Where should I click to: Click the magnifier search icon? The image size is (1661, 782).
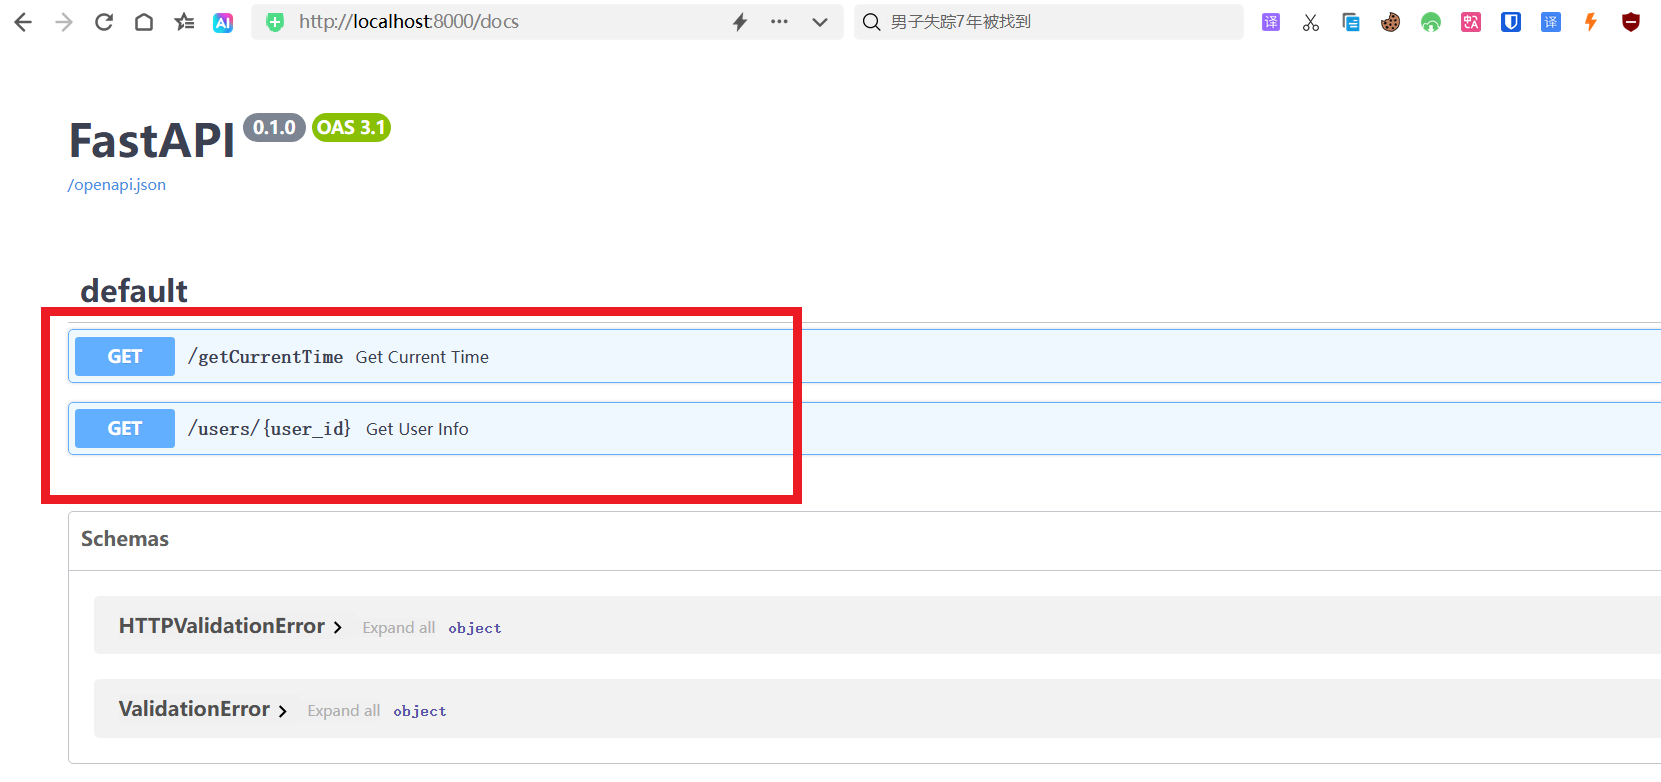[x=872, y=22]
